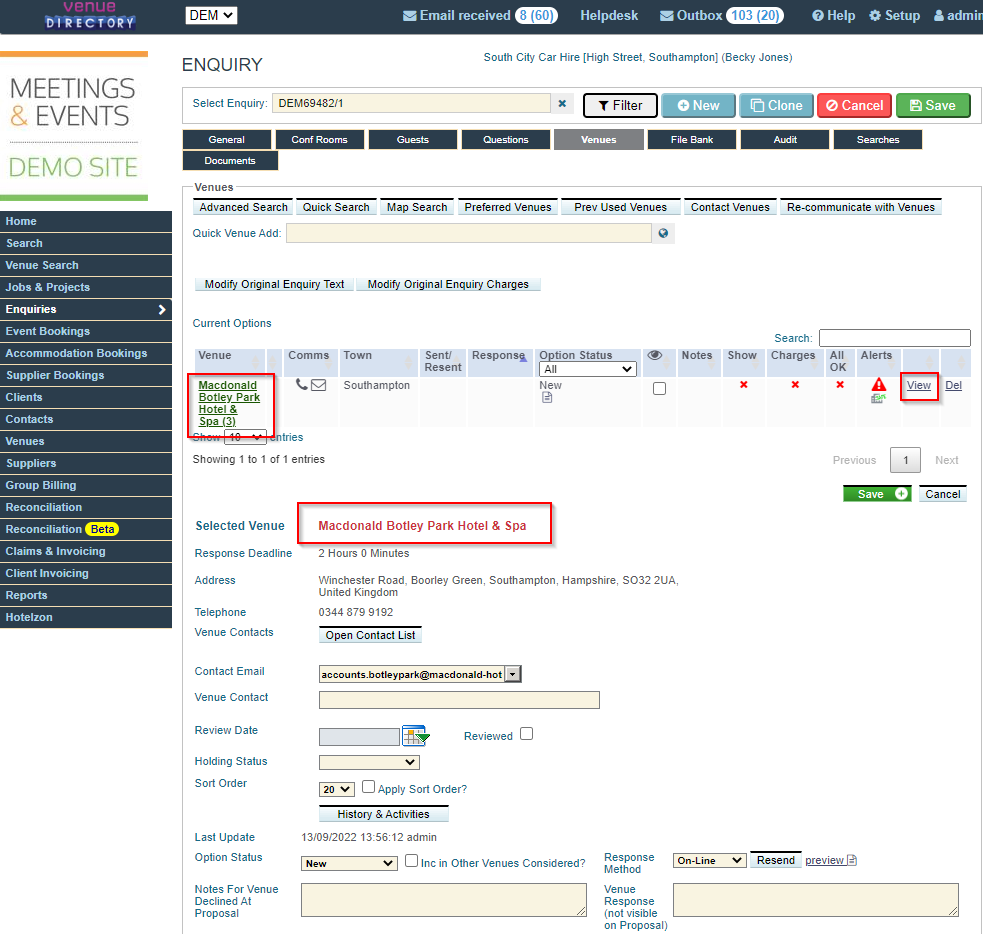The image size is (983, 934).
Task: Toggle the Reviewed checkbox
Action: click(527, 733)
